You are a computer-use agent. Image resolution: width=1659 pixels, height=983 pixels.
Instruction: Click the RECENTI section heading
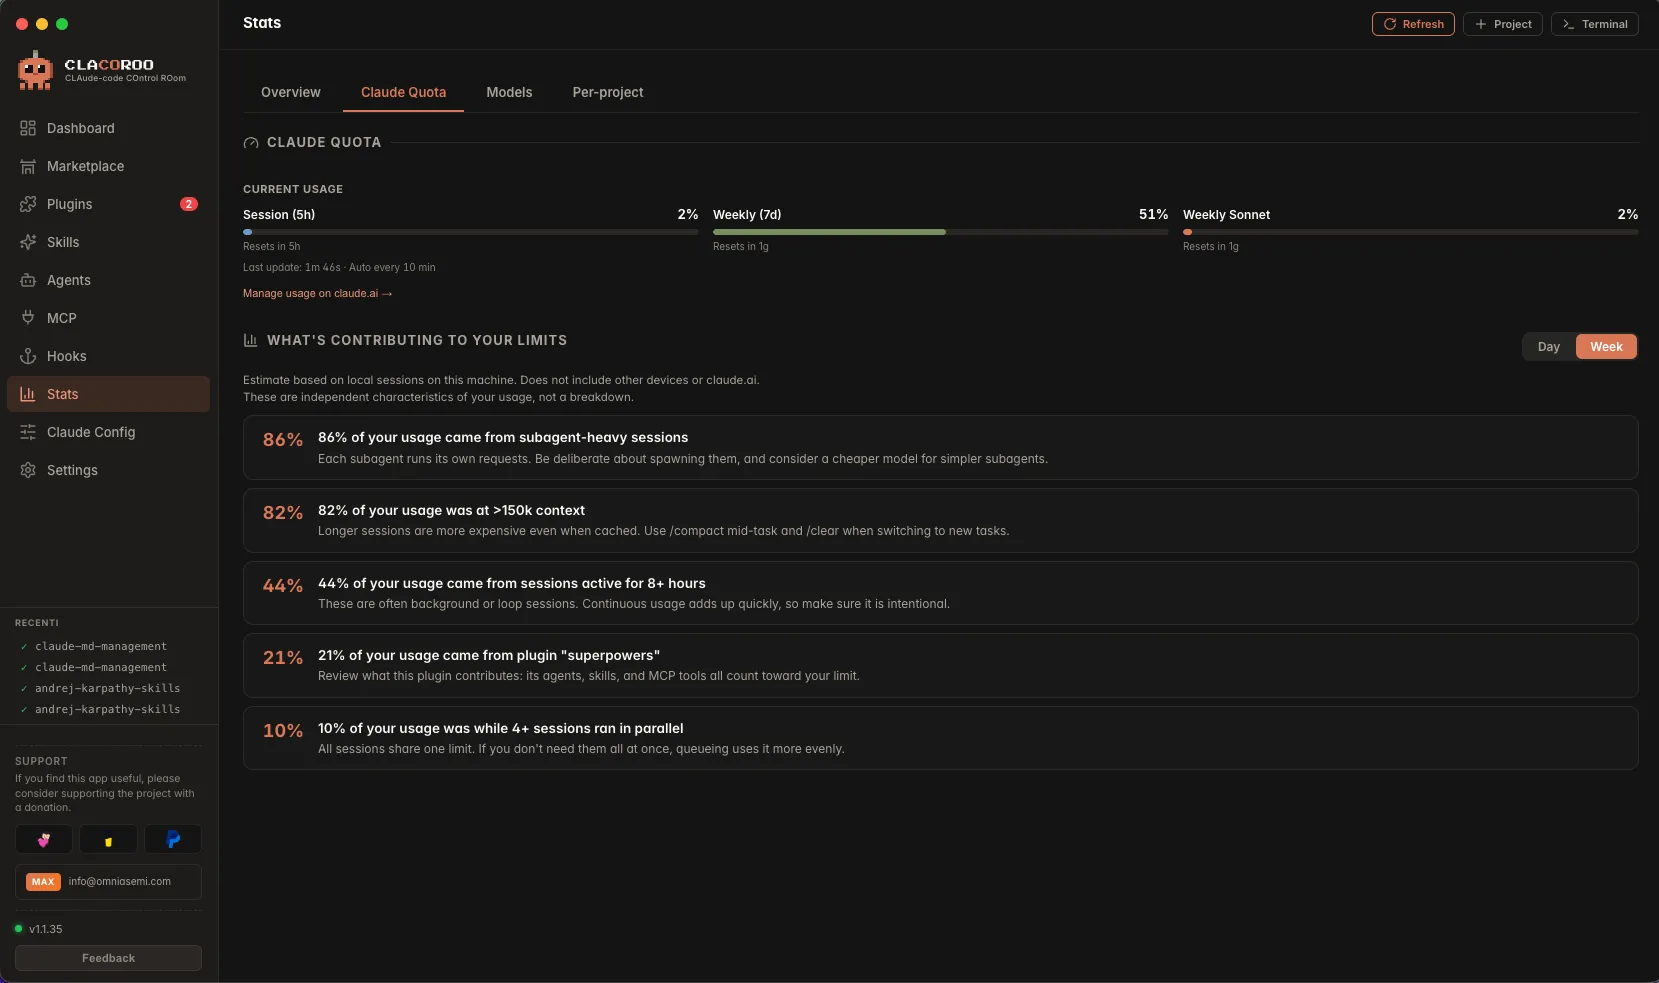(37, 623)
